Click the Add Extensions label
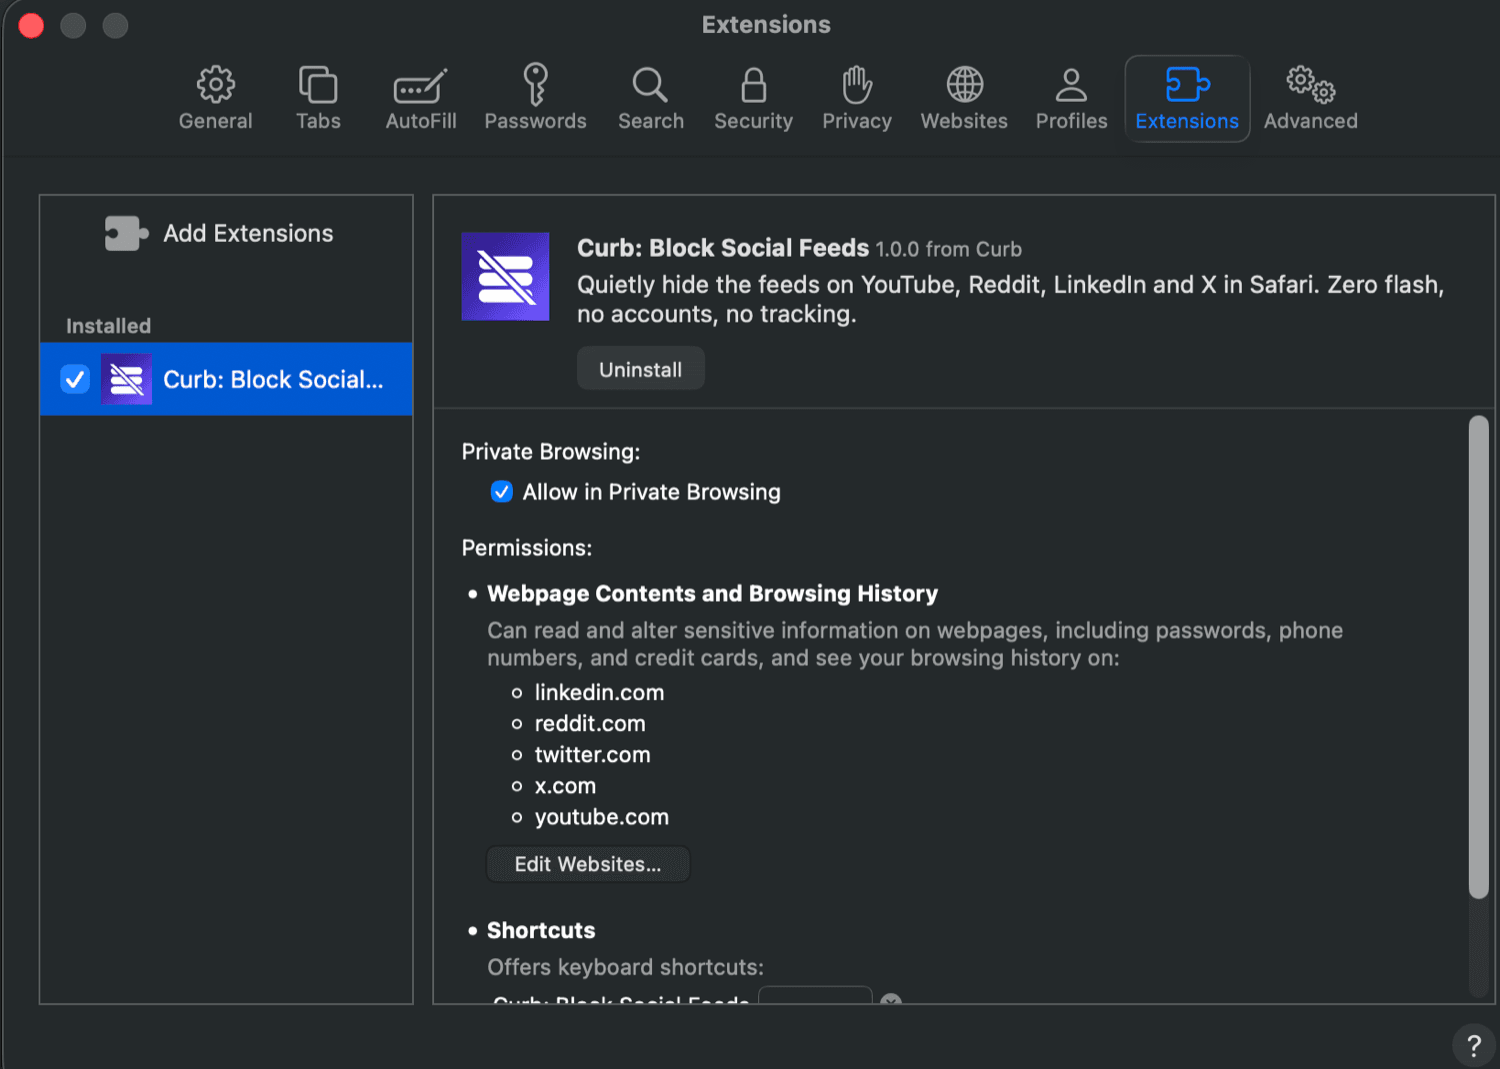This screenshot has width=1500, height=1069. 248,233
